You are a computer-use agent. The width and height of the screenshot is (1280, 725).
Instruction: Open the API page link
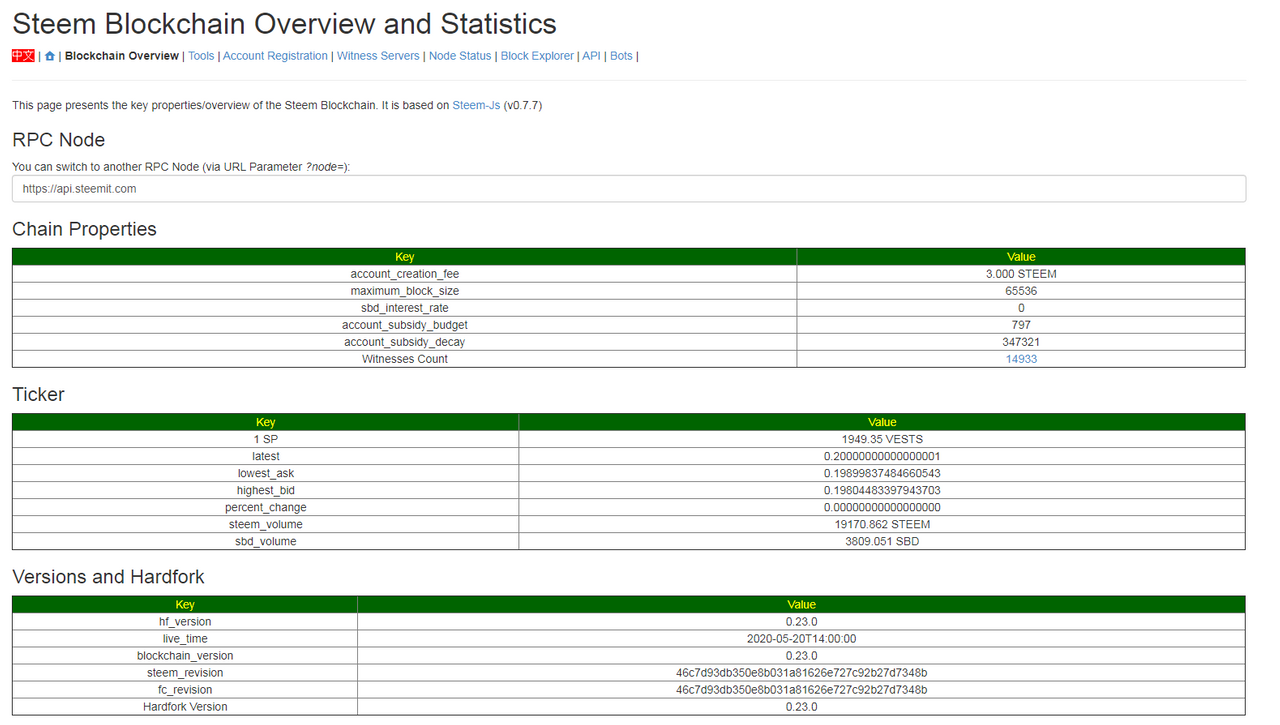tap(591, 56)
